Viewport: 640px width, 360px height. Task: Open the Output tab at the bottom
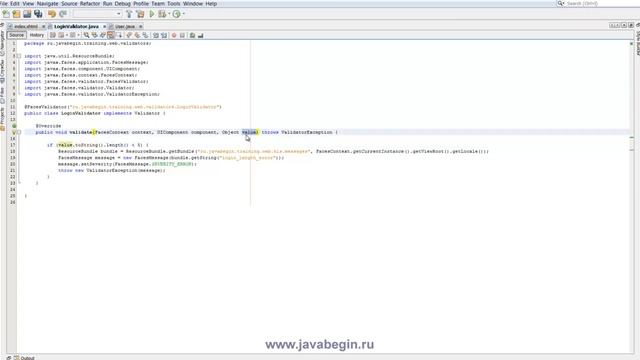point(24,358)
